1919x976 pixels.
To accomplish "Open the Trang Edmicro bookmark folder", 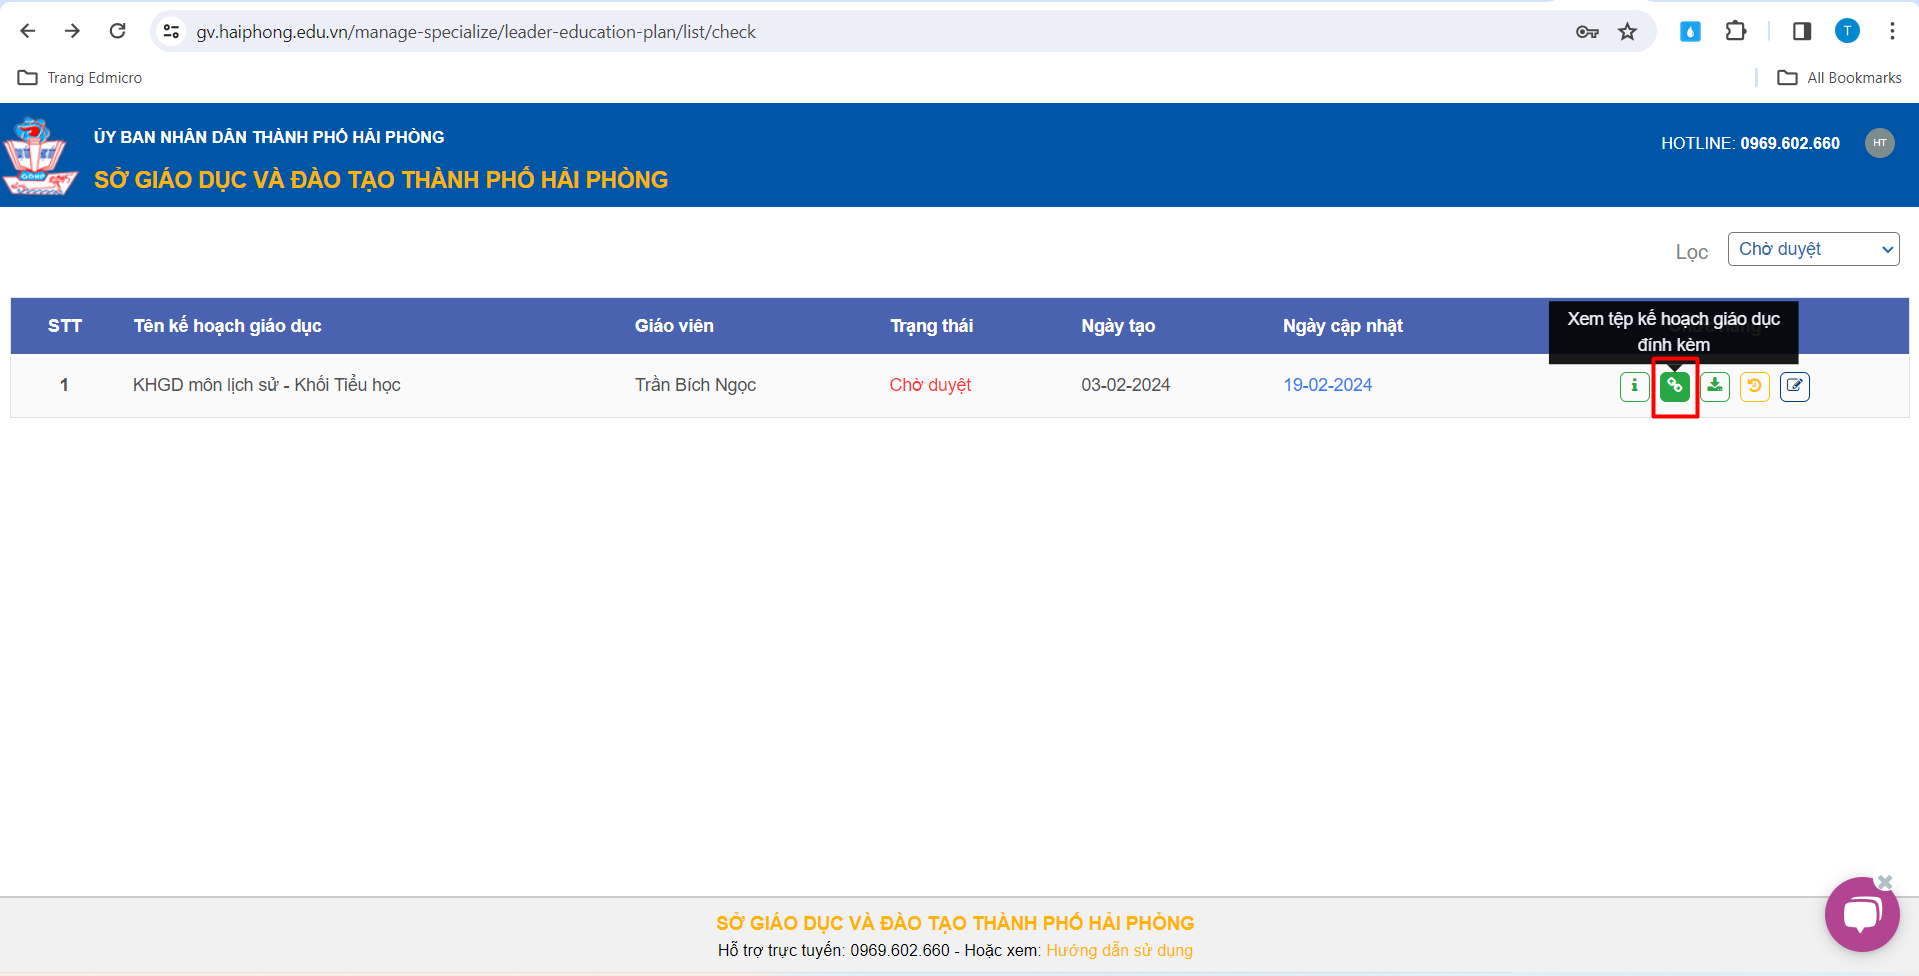I will [x=80, y=78].
